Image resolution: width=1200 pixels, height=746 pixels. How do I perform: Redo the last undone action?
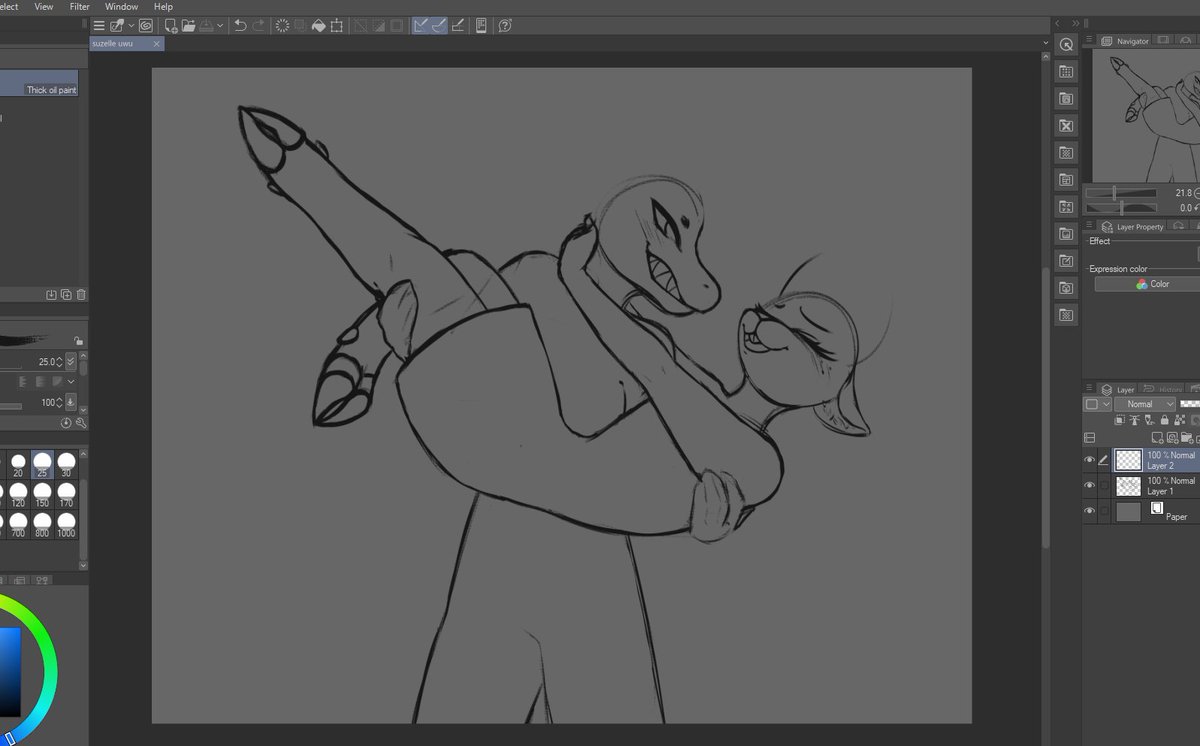point(259,25)
